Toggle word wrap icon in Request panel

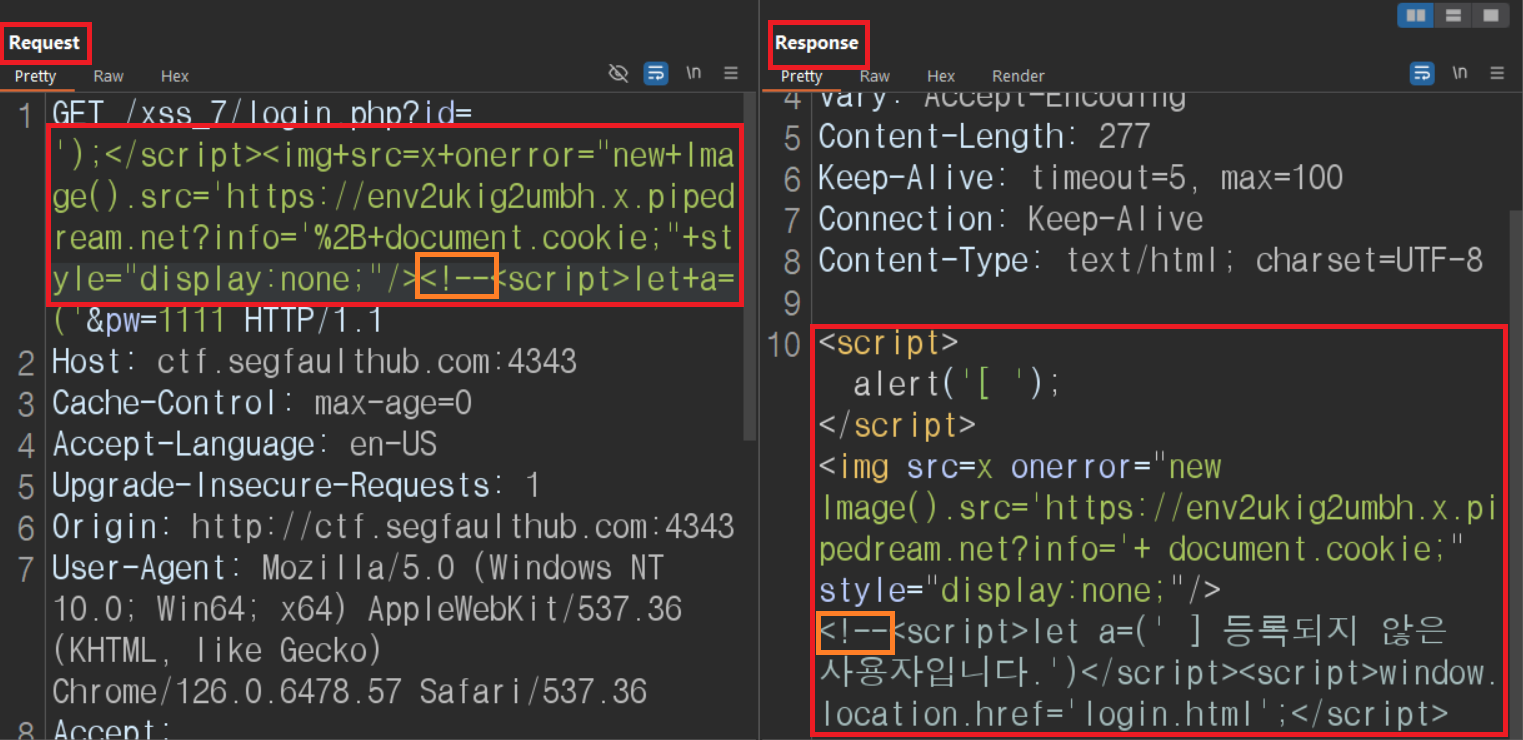coord(656,73)
